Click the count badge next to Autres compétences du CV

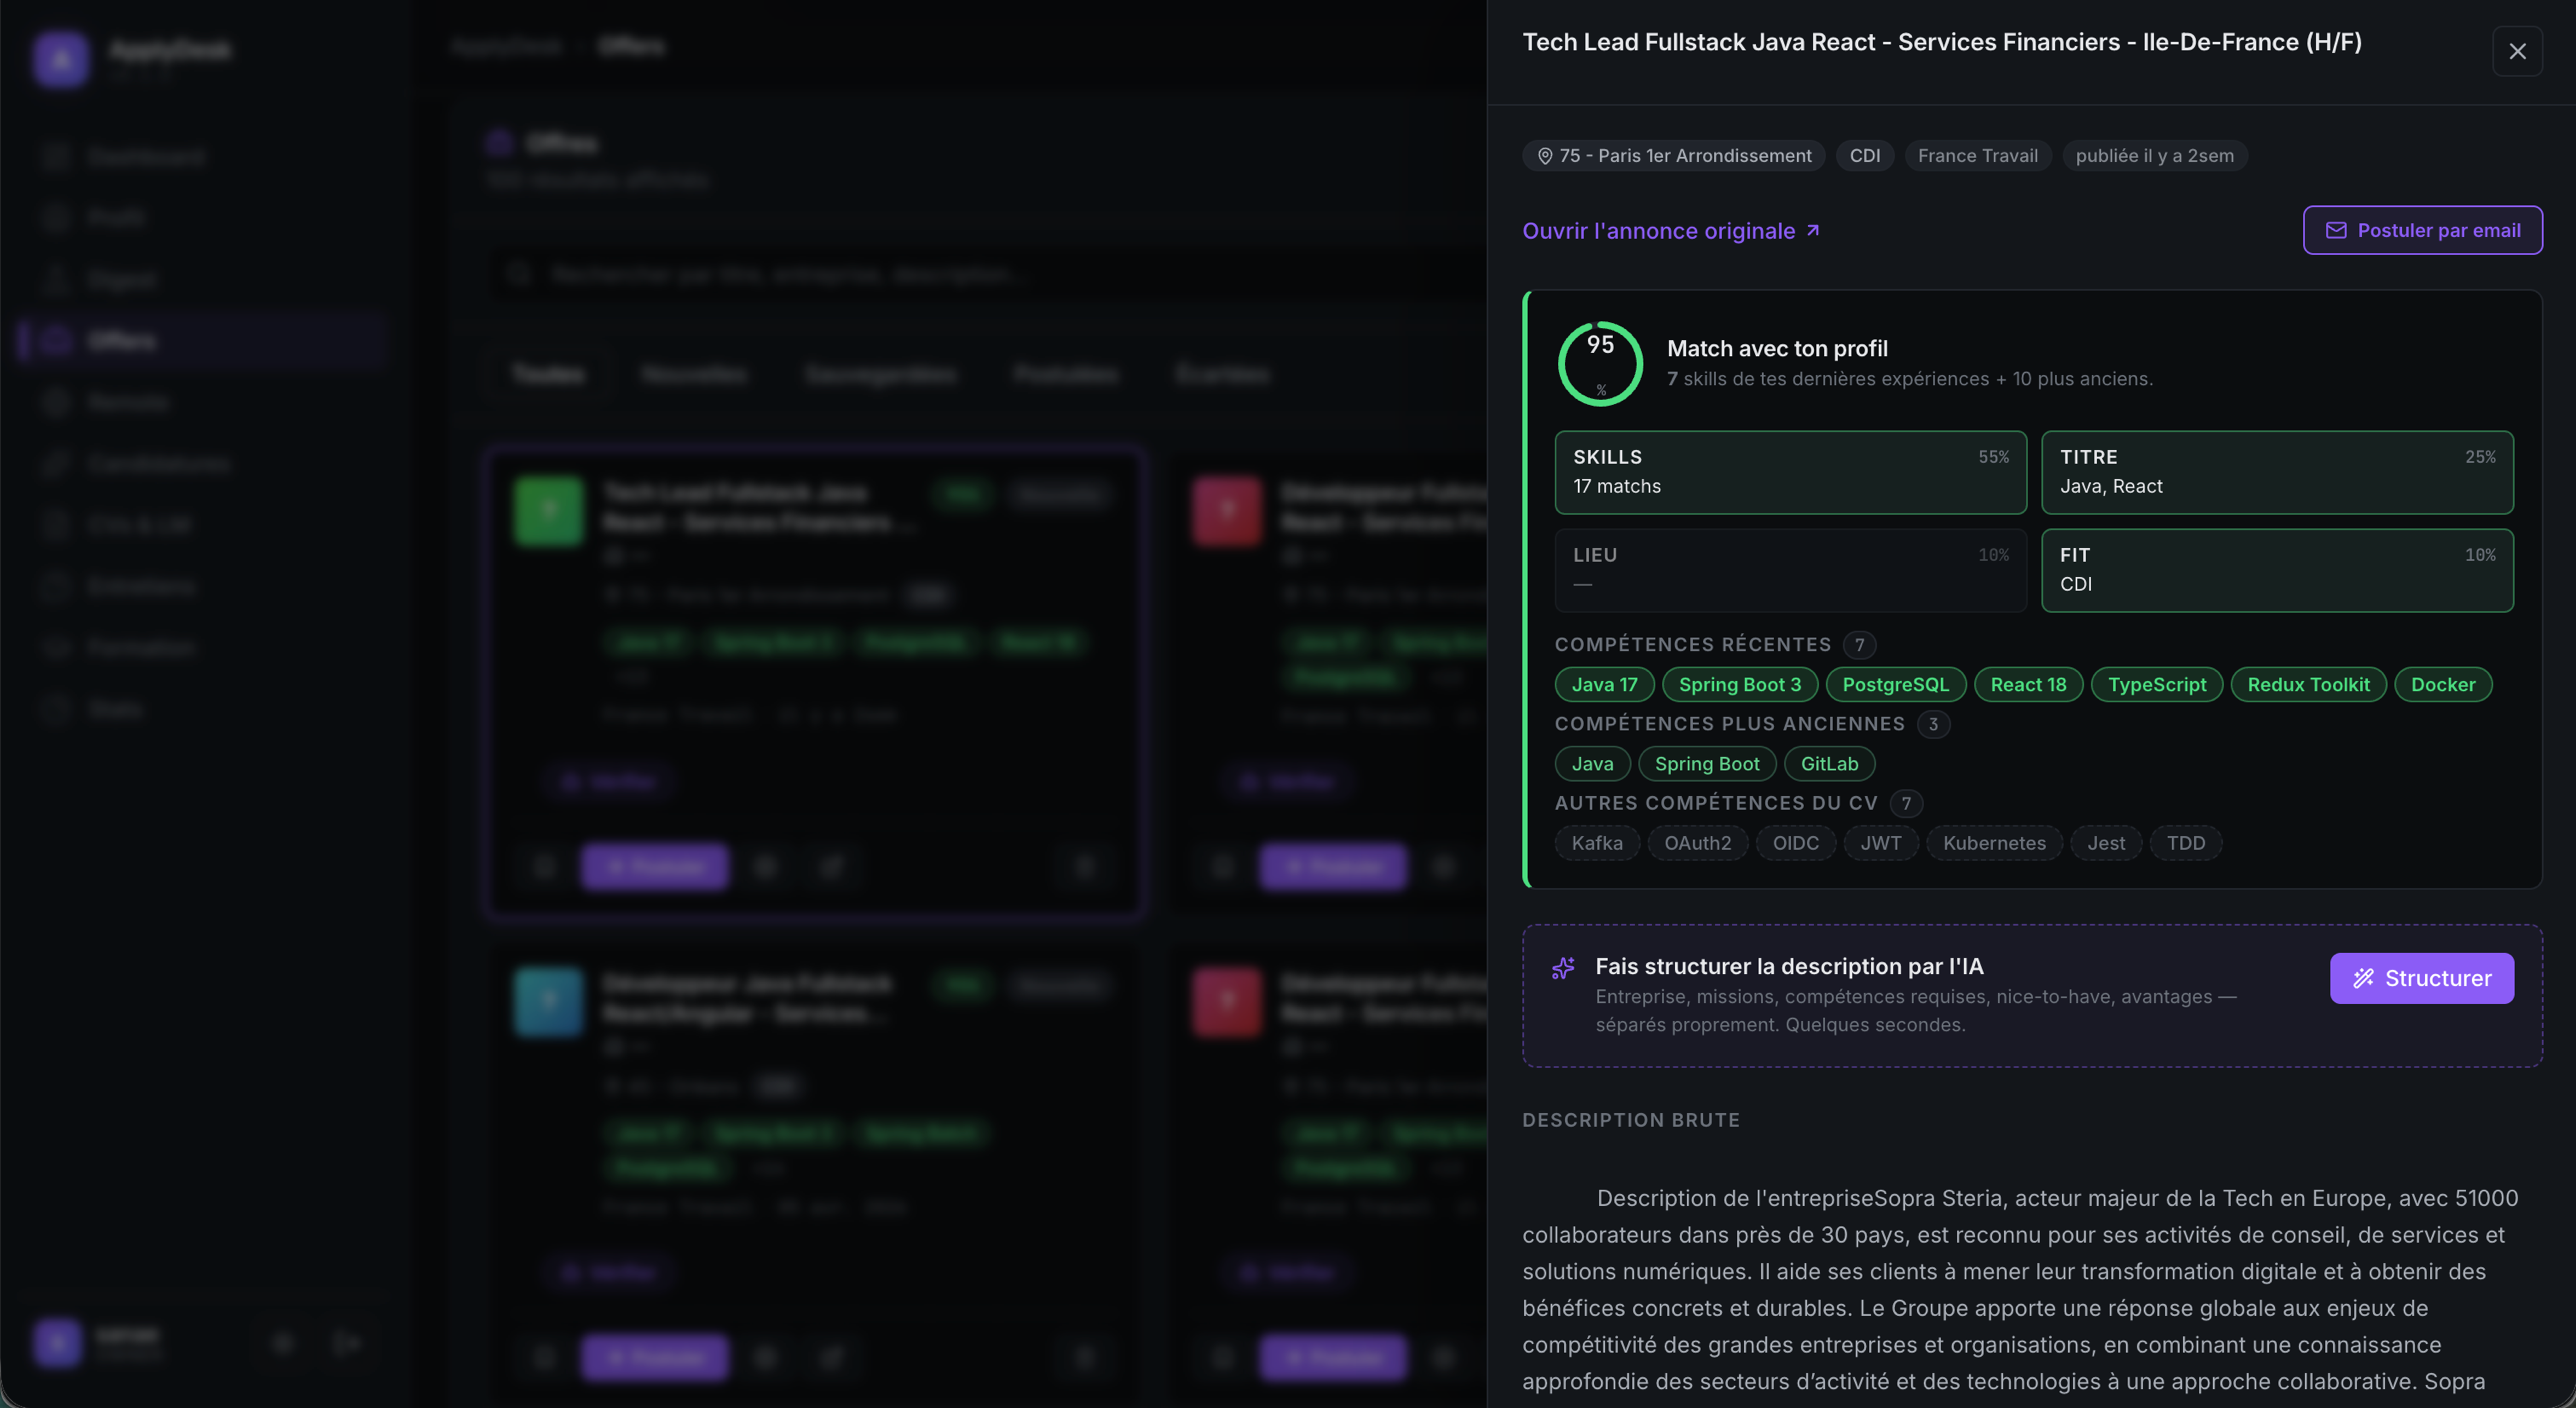pyautogui.click(x=1906, y=803)
